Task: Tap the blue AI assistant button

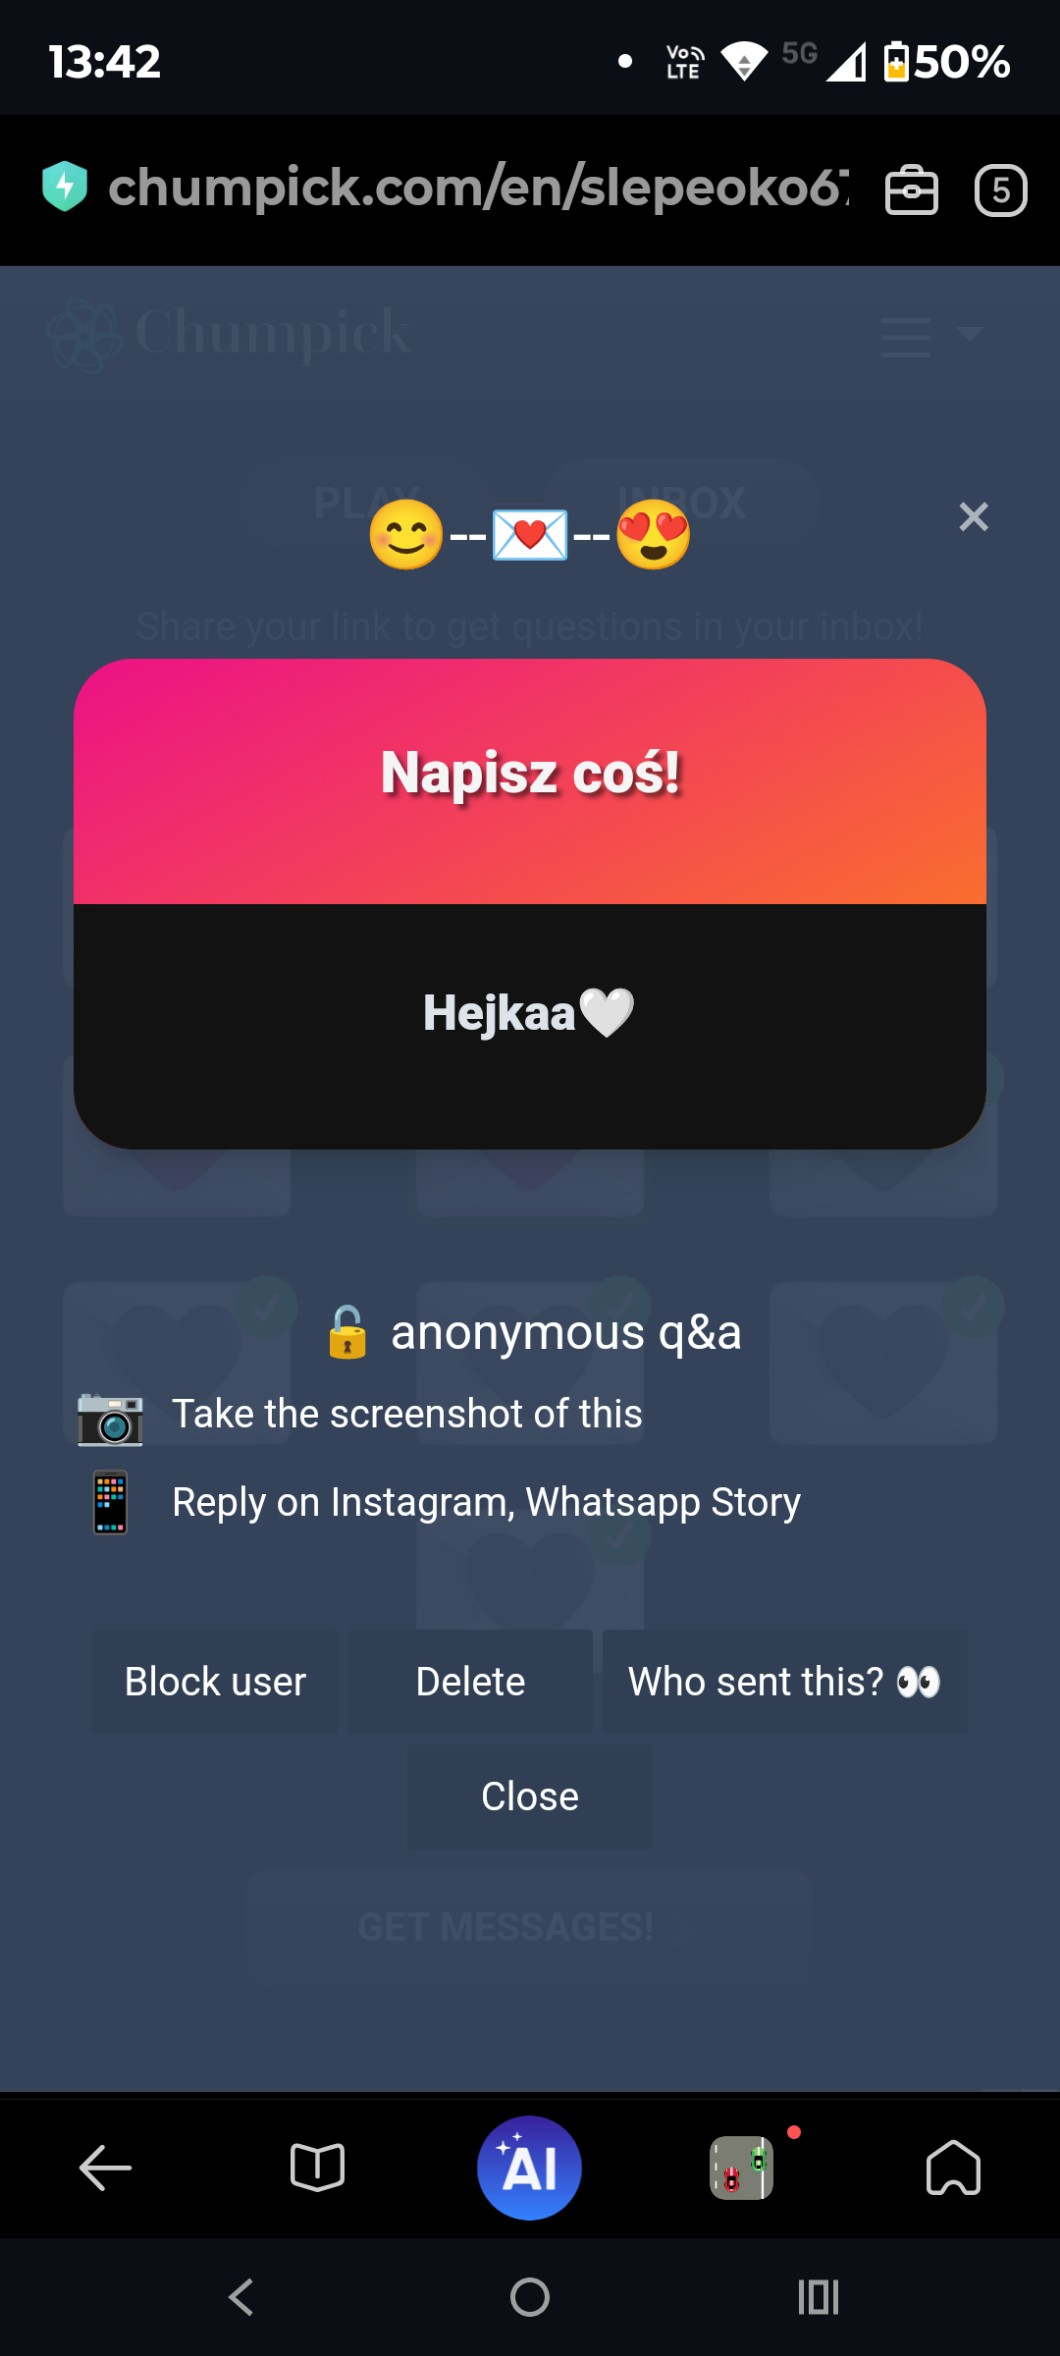Action: [529, 2167]
